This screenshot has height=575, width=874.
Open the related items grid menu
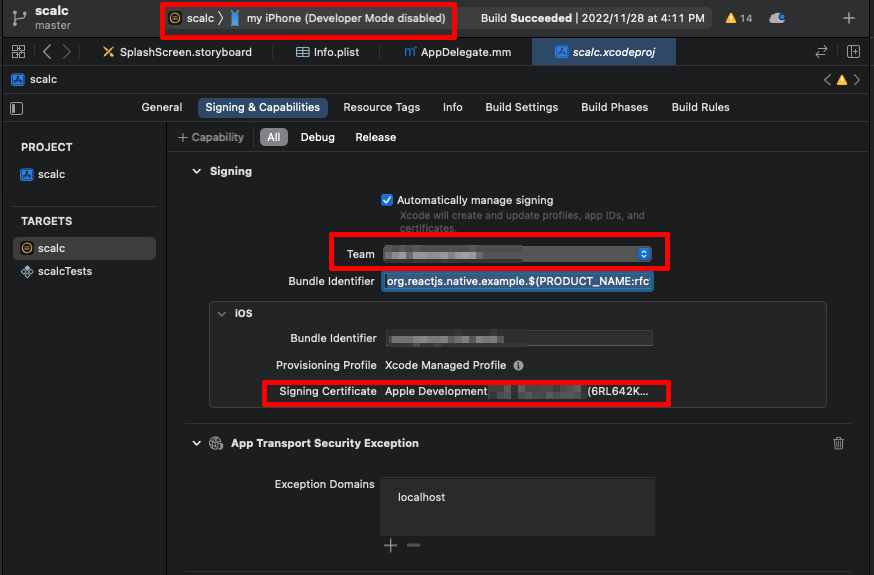(x=18, y=52)
